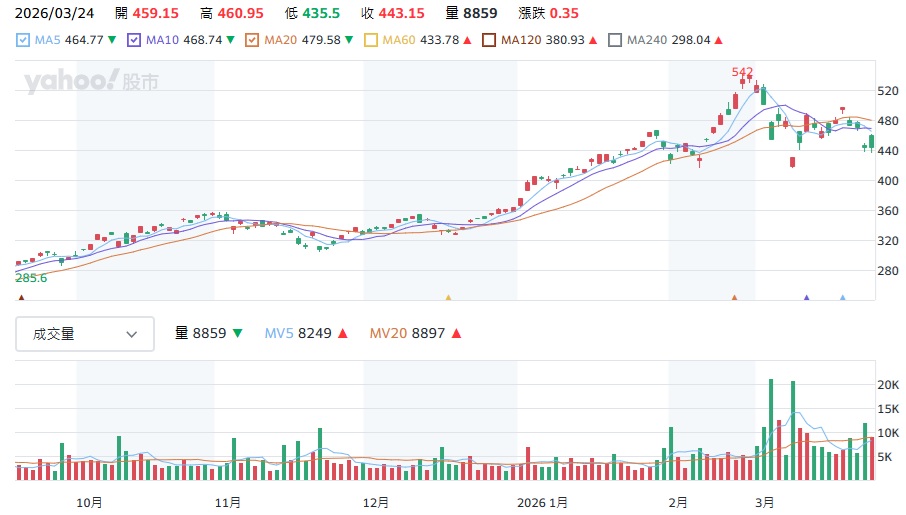
Task: Click the yellow triangle event marker
Action: click(x=448, y=297)
